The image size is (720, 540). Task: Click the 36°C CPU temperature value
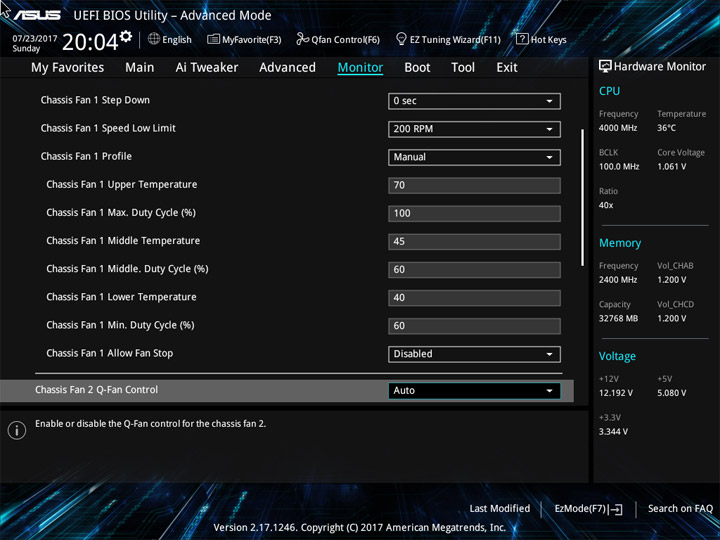(x=666, y=128)
